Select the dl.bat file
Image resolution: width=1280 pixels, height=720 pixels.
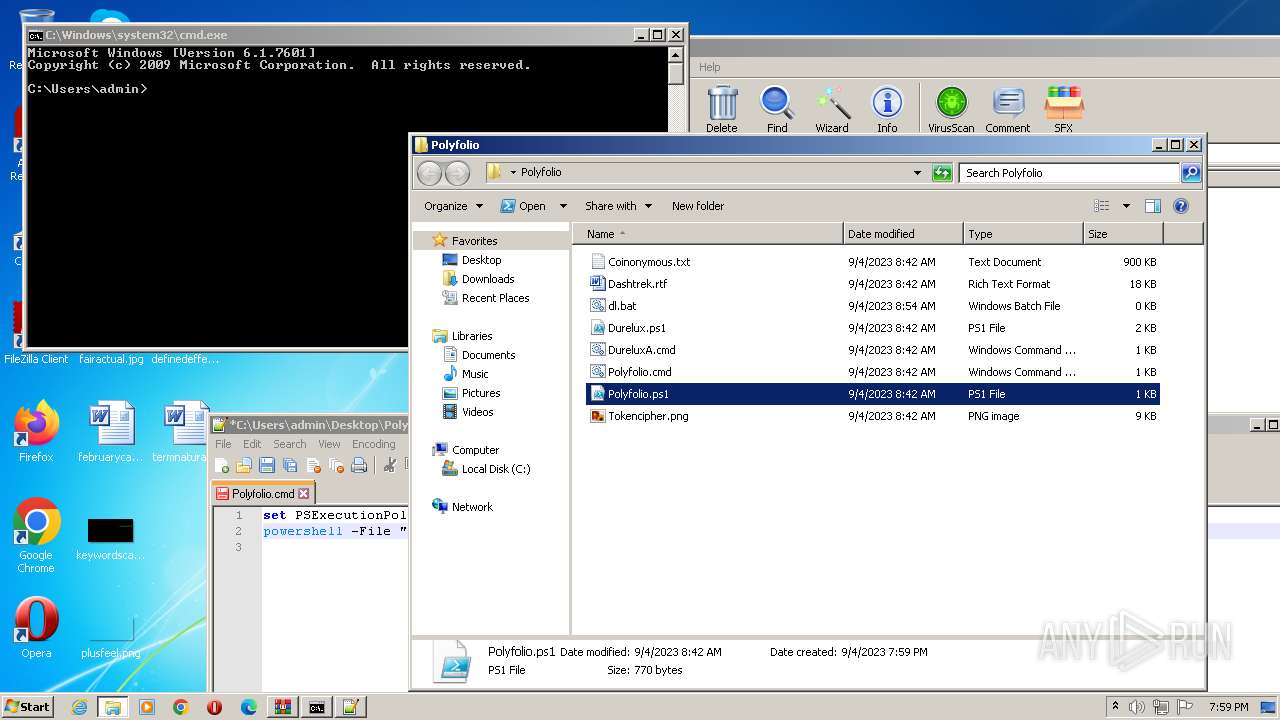click(x=873, y=306)
